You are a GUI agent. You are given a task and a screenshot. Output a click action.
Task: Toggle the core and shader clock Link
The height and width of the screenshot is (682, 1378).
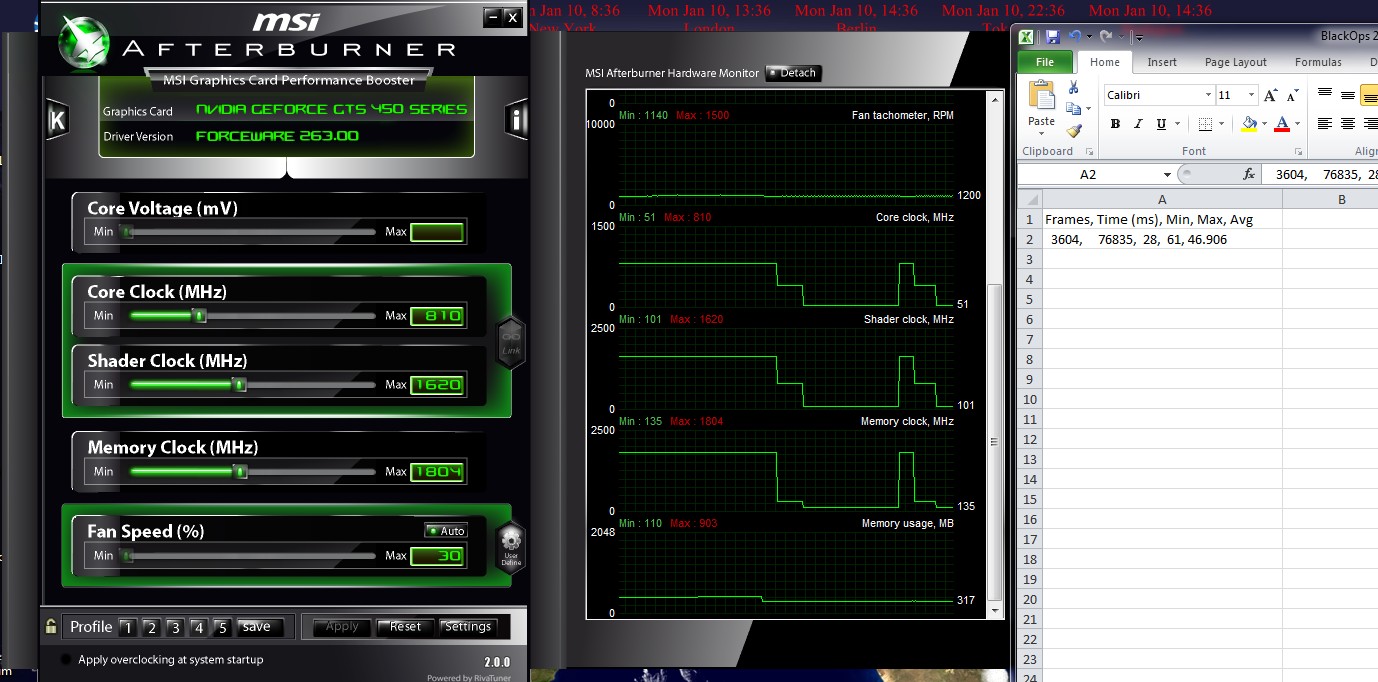pos(510,343)
